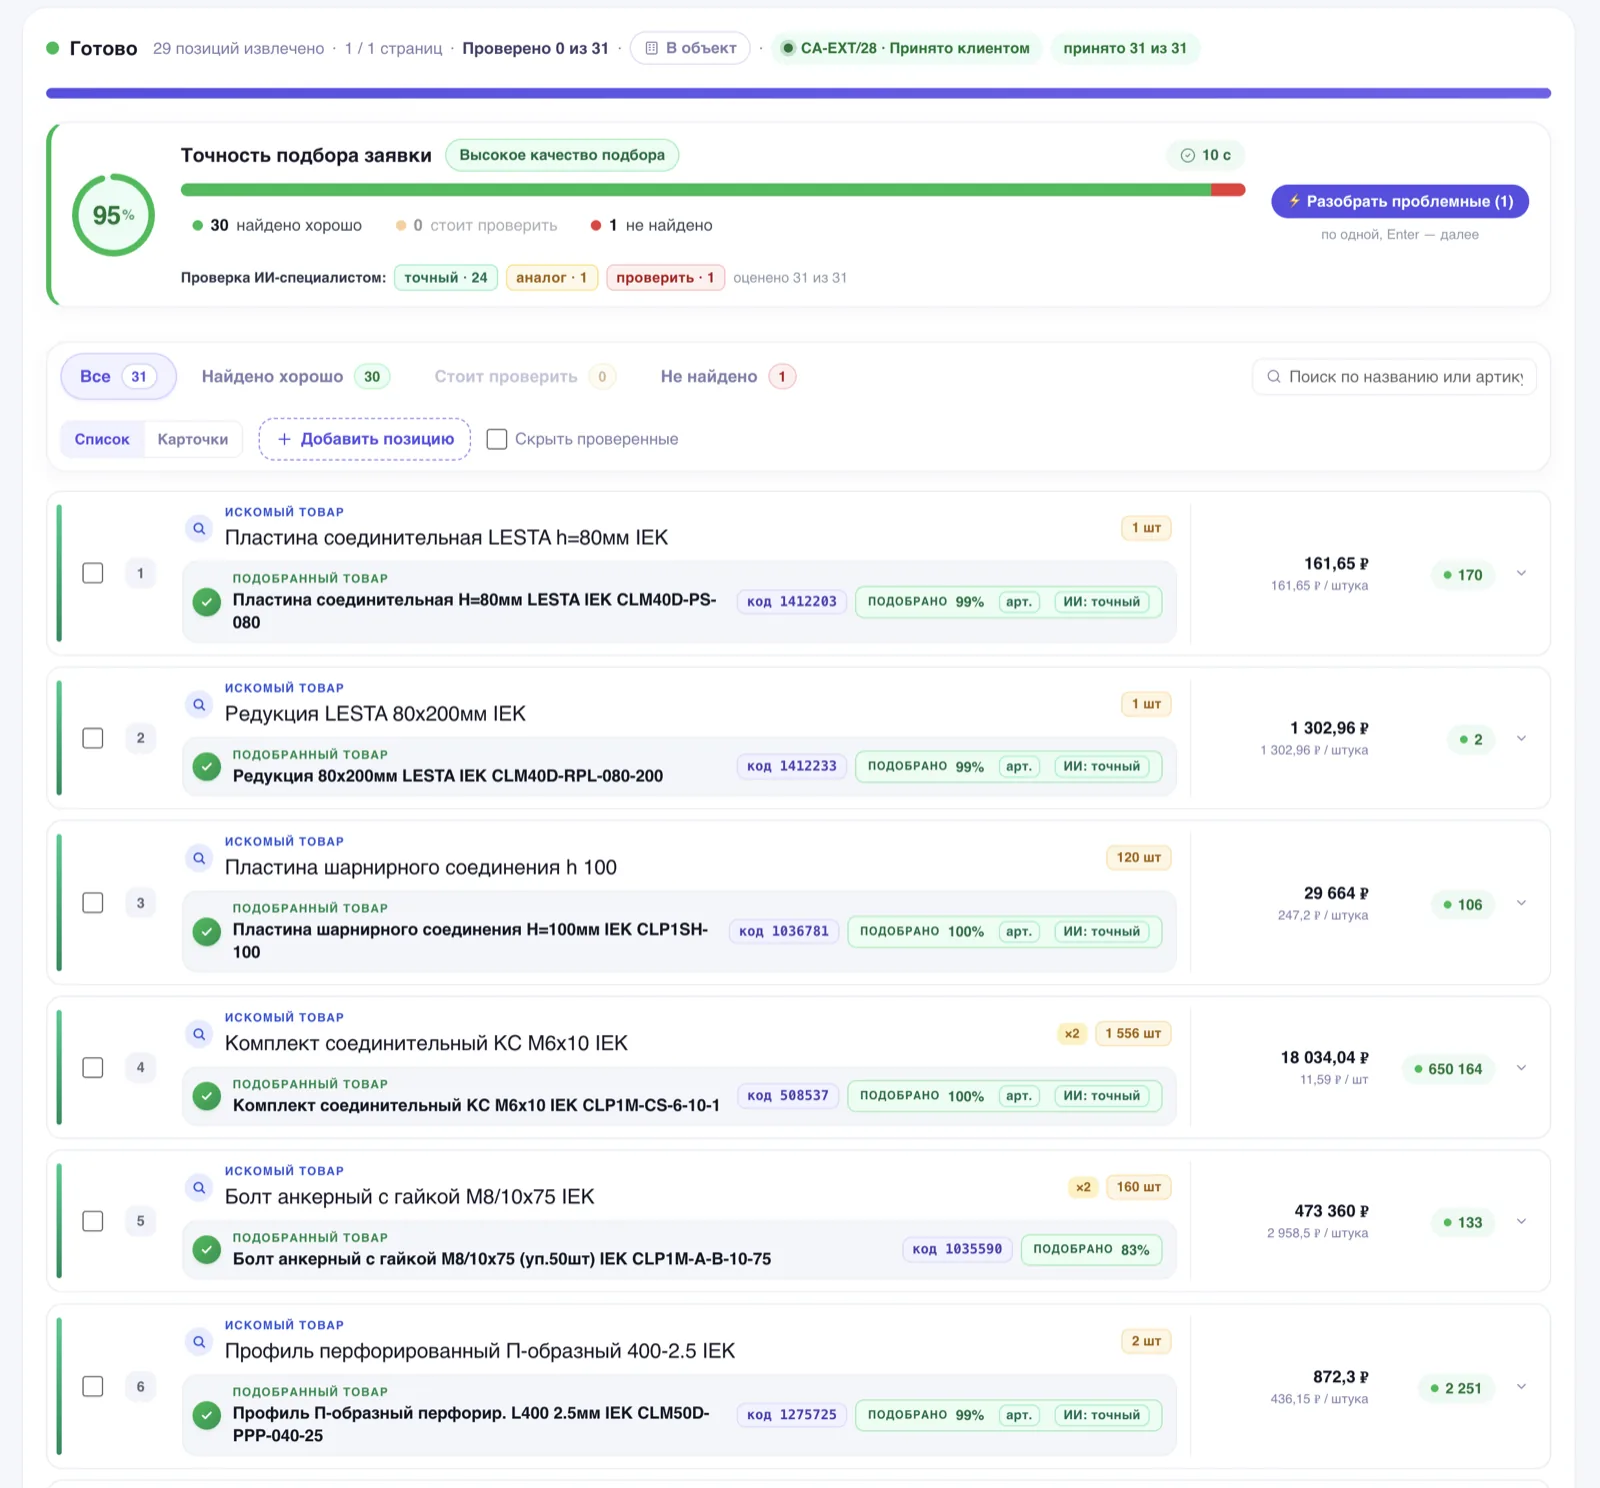1600x1488 pixels.
Task: Click the 95% accuracy circle indicator
Action: point(113,215)
